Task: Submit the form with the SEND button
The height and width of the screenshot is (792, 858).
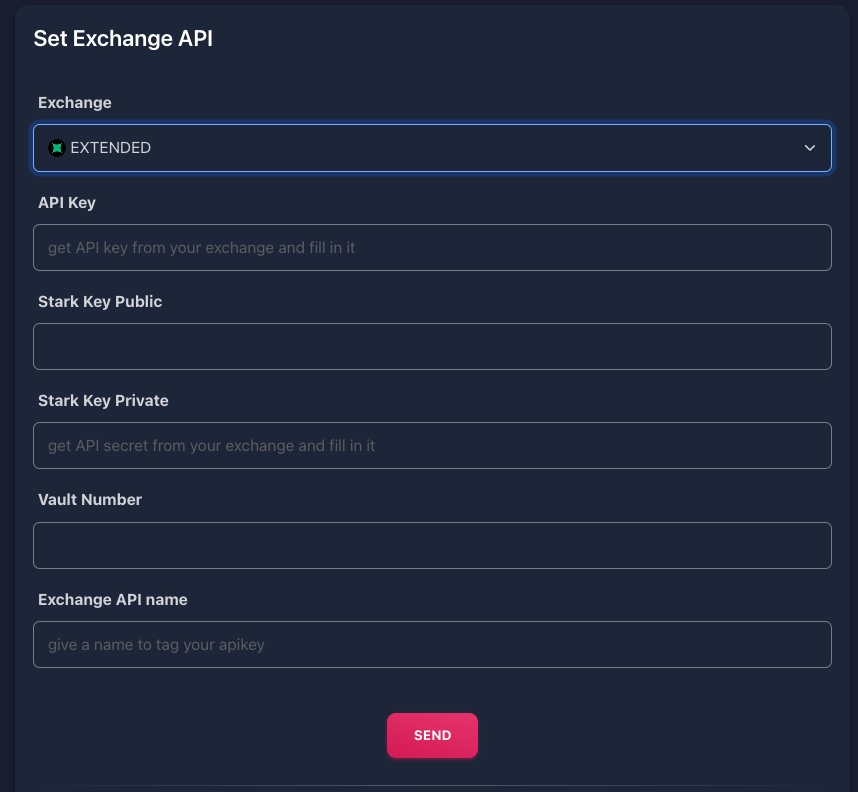Action: 432,735
